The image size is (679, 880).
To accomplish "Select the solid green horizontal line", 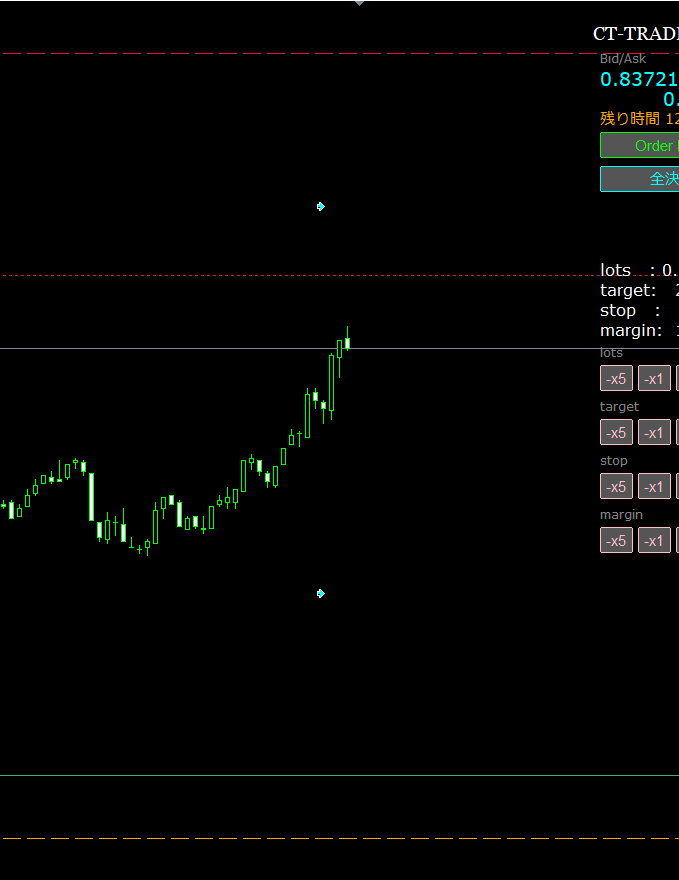I will pyautogui.click(x=340, y=776).
